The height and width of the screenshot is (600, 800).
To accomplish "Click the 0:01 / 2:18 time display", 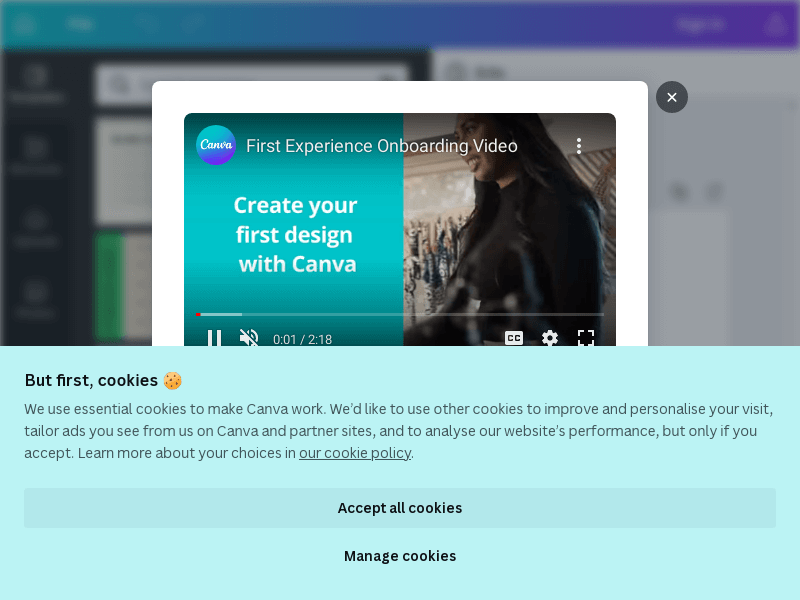I will [x=303, y=339].
